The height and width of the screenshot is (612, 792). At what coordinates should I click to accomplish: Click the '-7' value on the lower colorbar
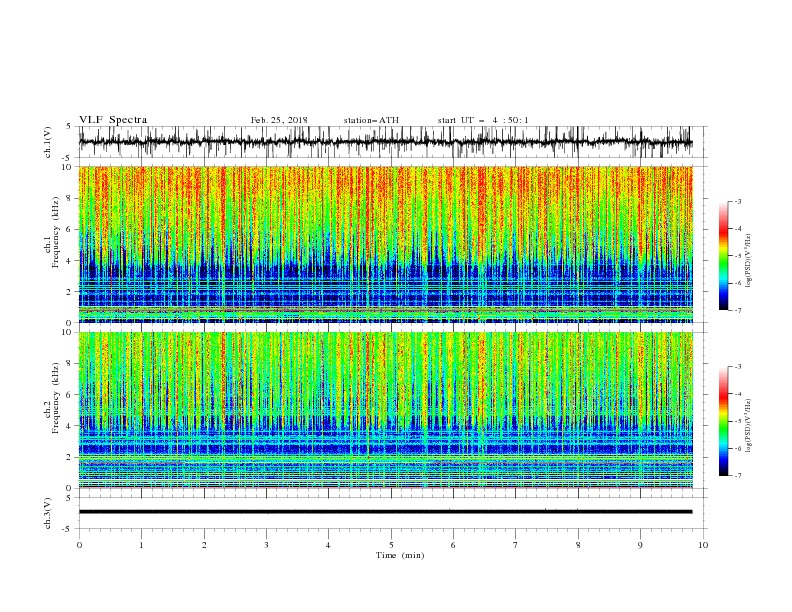coord(737,476)
